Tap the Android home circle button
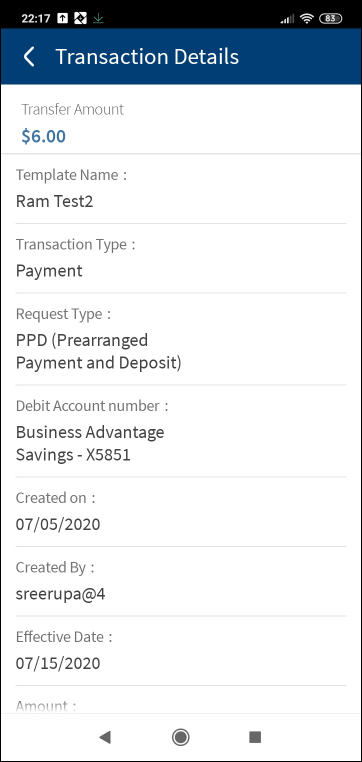 (x=181, y=737)
